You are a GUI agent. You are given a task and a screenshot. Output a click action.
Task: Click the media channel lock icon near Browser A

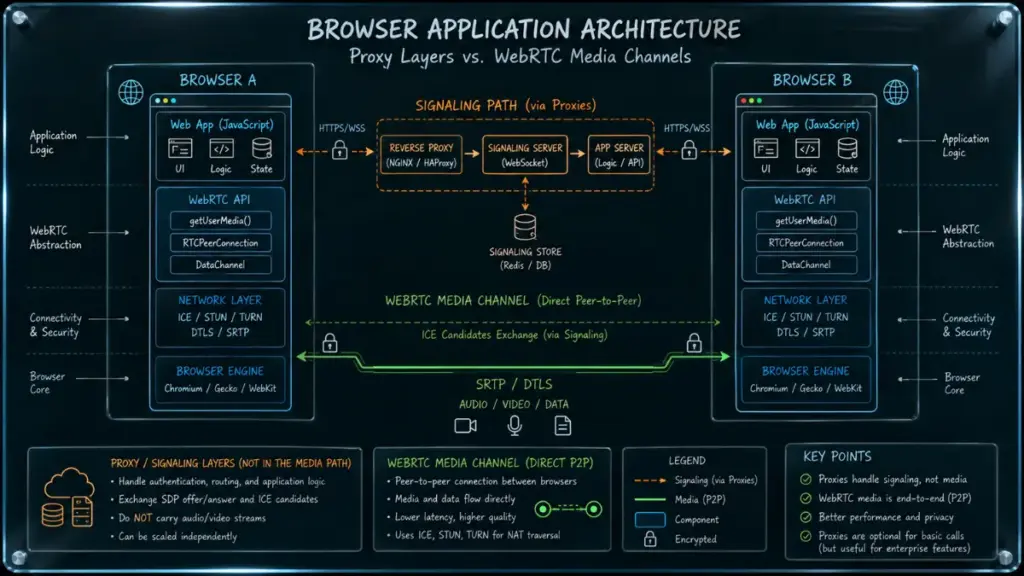(x=330, y=342)
